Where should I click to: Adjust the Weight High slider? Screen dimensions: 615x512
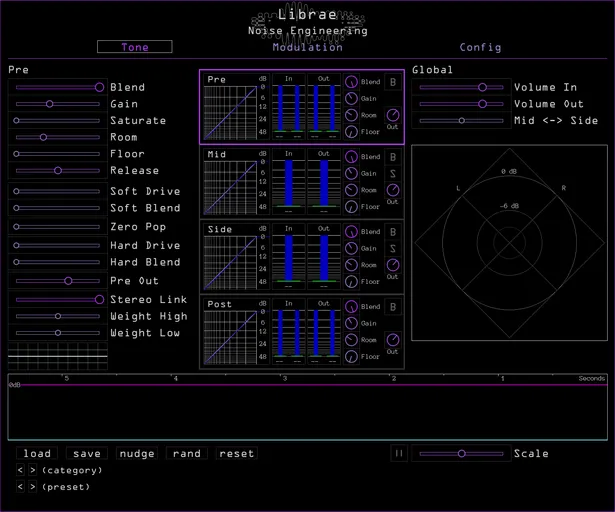(x=58, y=316)
